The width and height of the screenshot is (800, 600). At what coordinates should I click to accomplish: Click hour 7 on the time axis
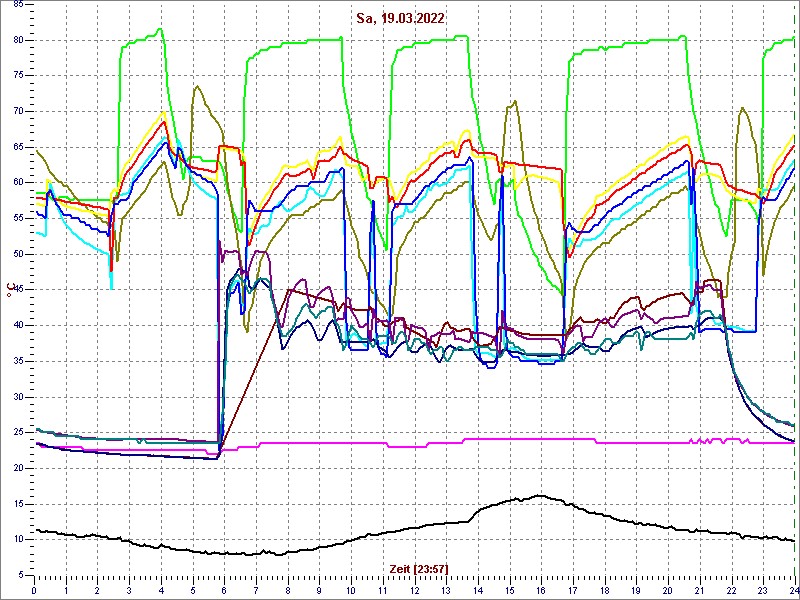coord(256,589)
